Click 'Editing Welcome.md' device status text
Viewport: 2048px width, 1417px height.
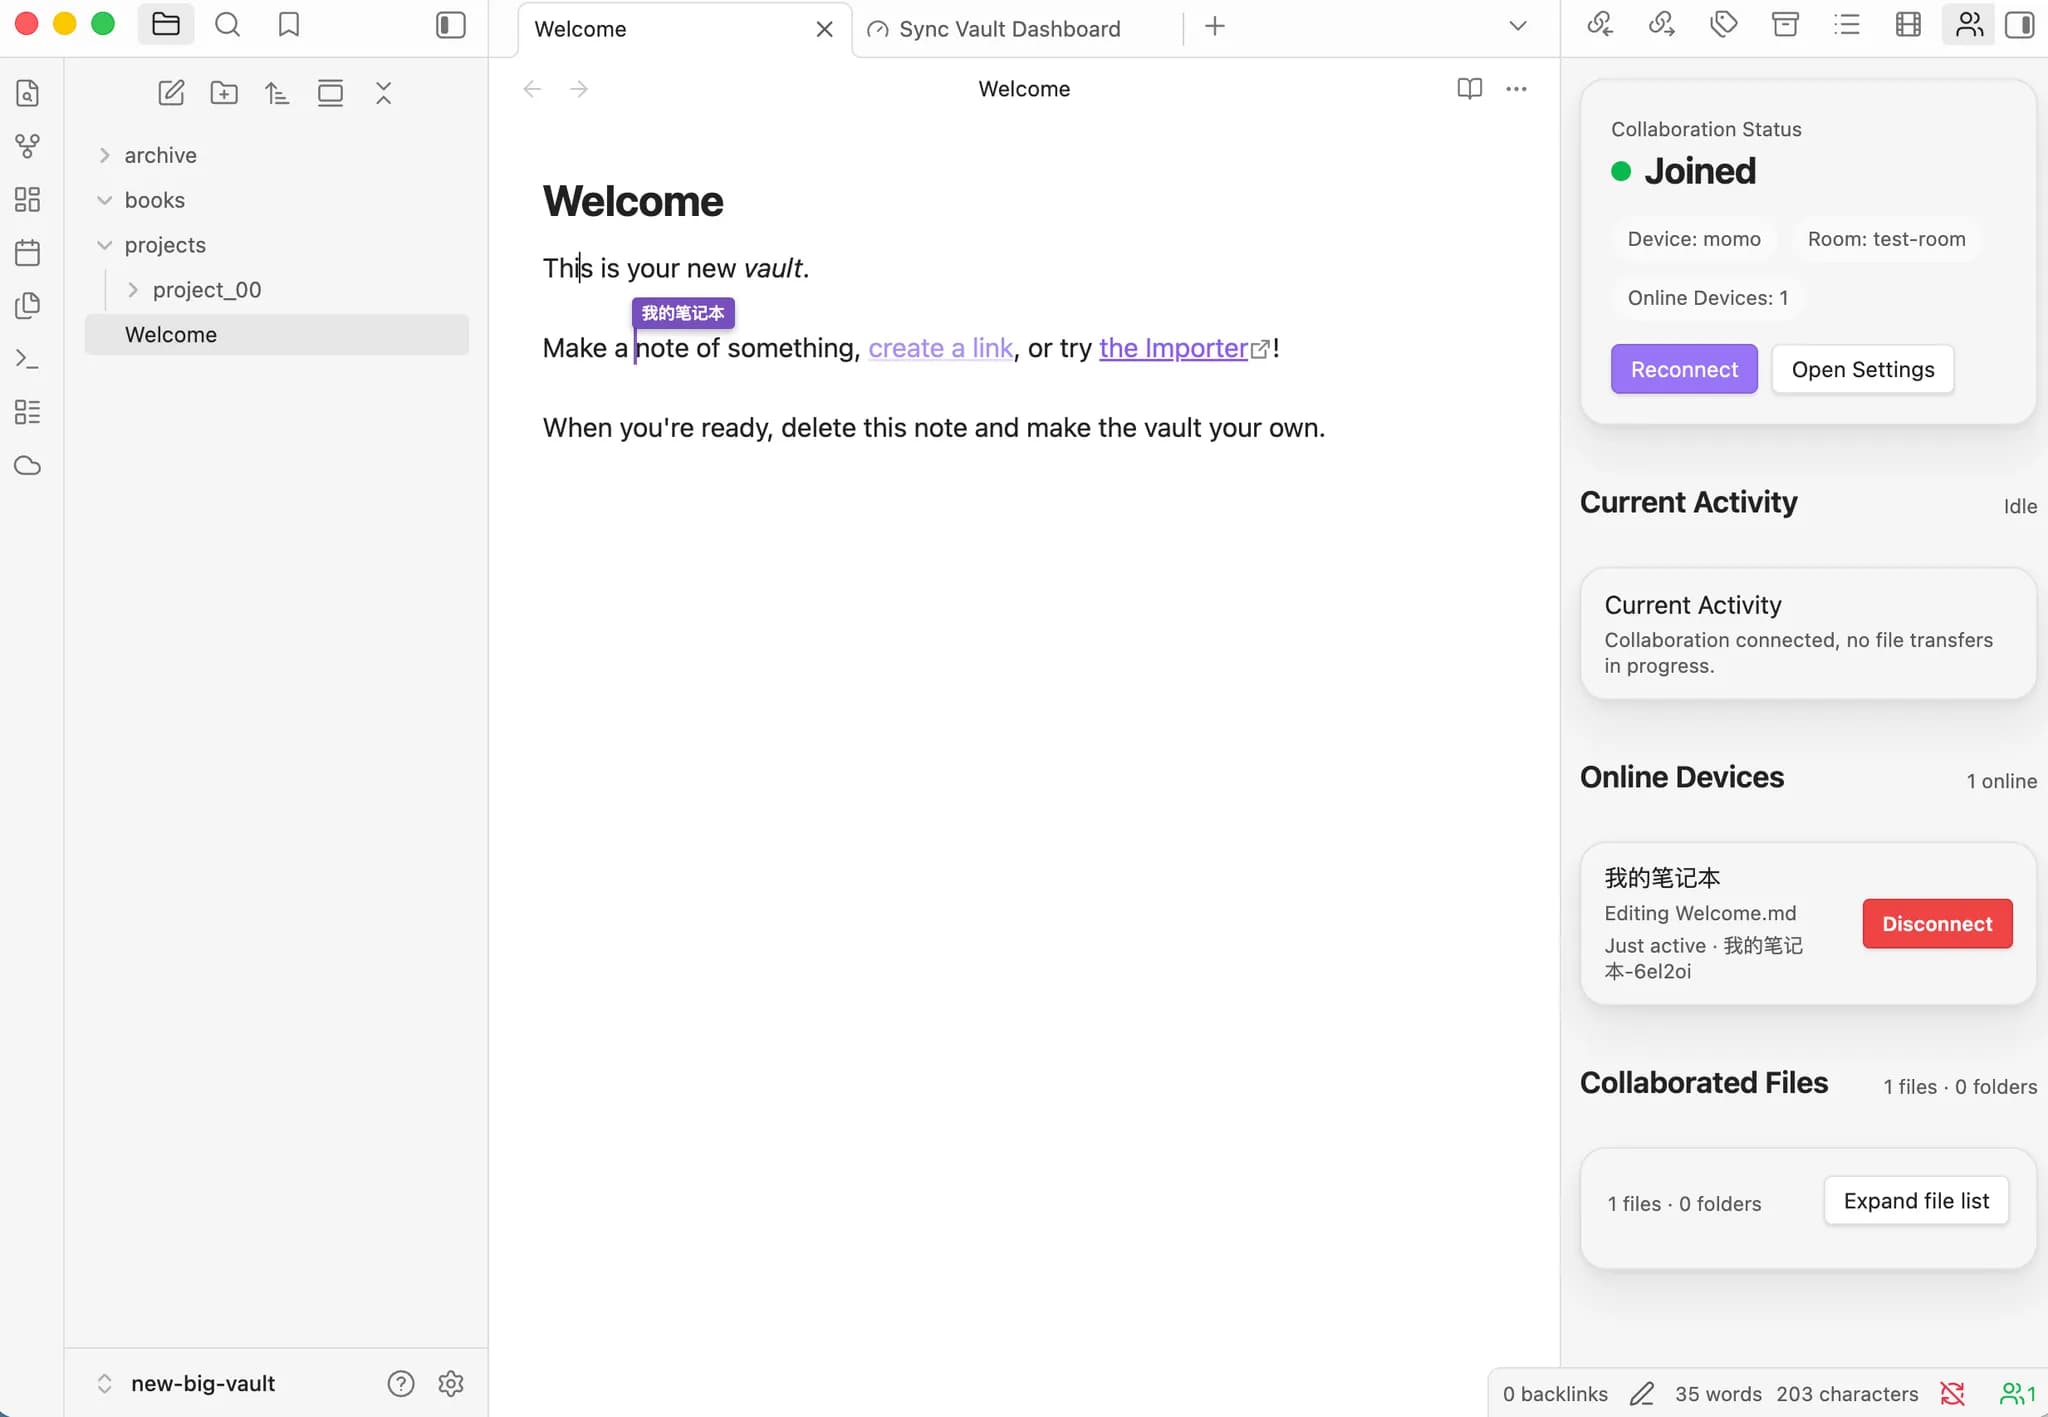1700,913
